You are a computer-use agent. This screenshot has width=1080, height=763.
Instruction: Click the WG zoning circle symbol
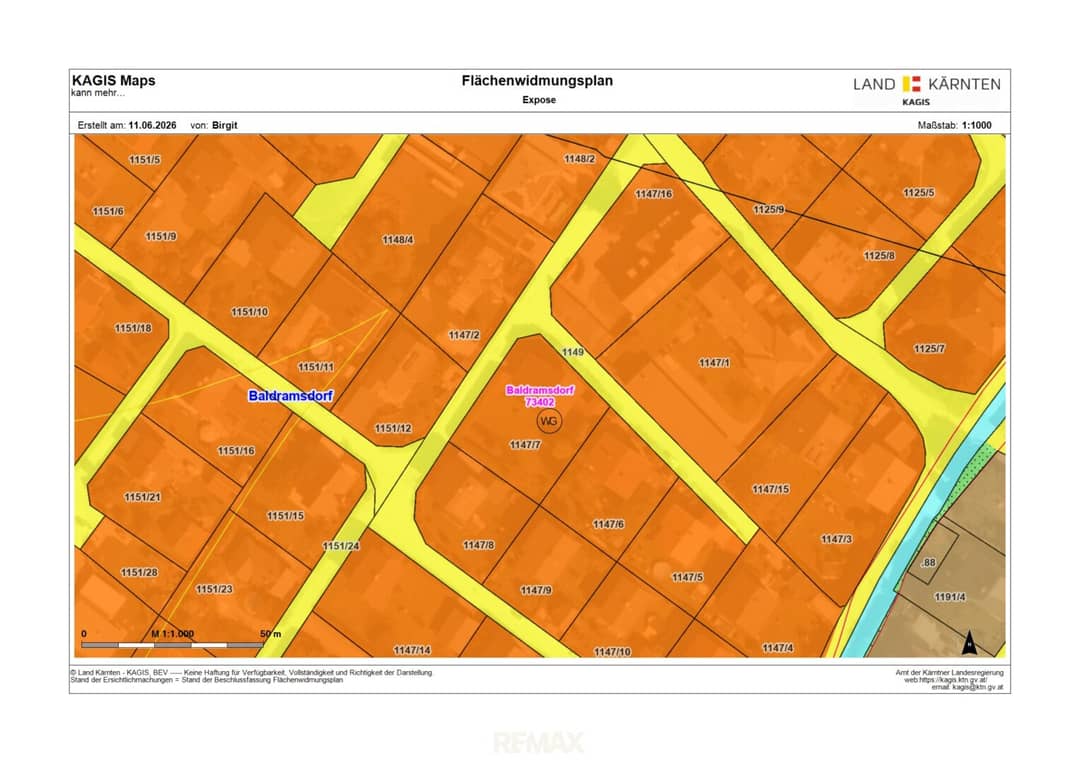click(549, 421)
